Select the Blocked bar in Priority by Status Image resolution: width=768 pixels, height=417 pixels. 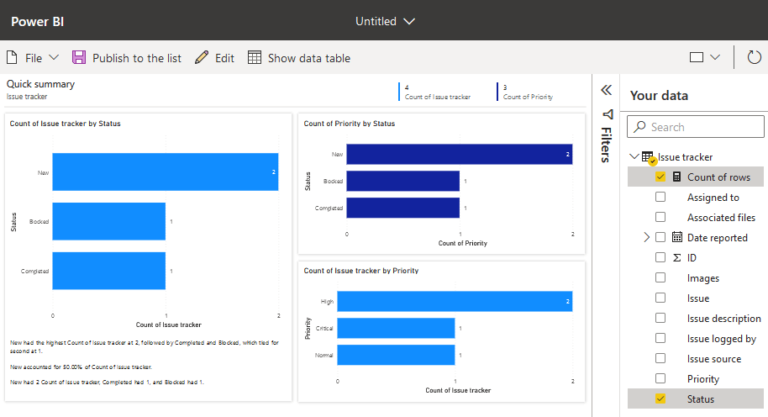pyautogui.click(x=403, y=181)
